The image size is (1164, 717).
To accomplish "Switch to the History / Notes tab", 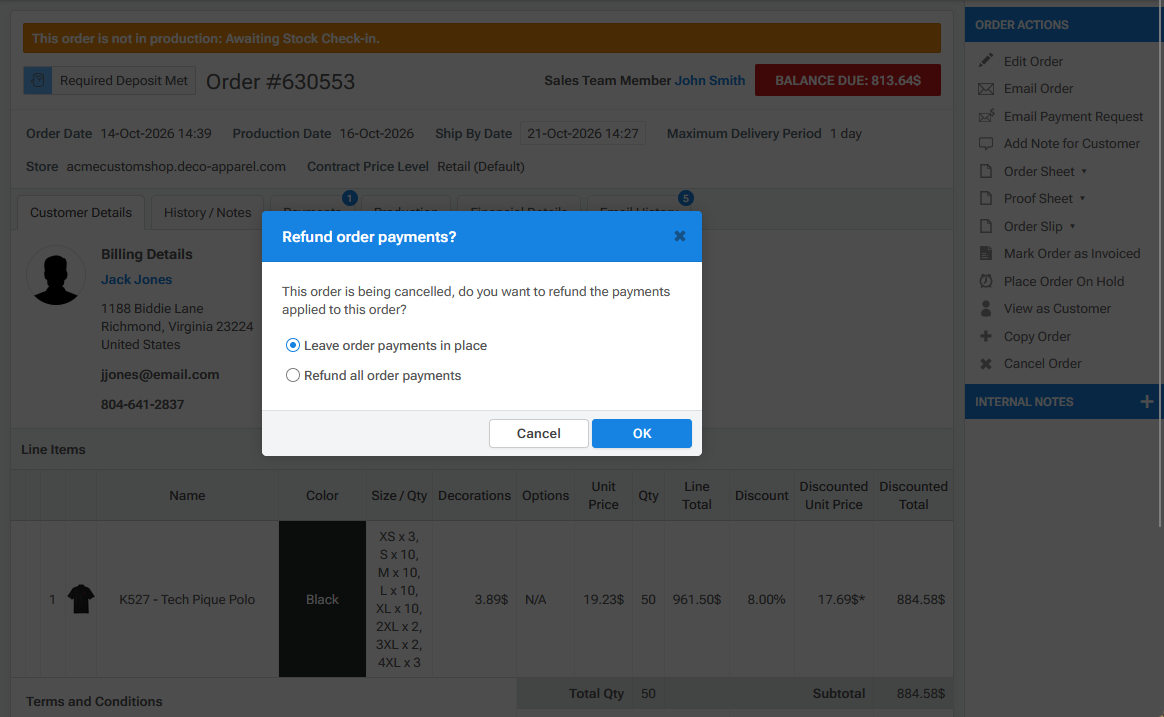I will 207,212.
